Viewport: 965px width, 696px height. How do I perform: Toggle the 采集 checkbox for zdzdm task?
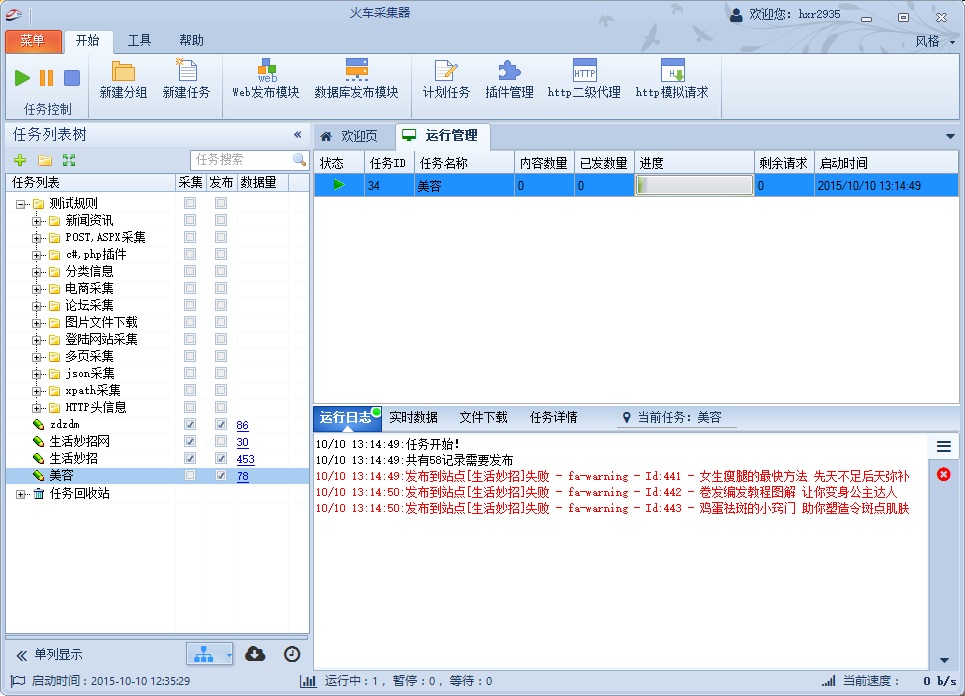click(x=190, y=425)
